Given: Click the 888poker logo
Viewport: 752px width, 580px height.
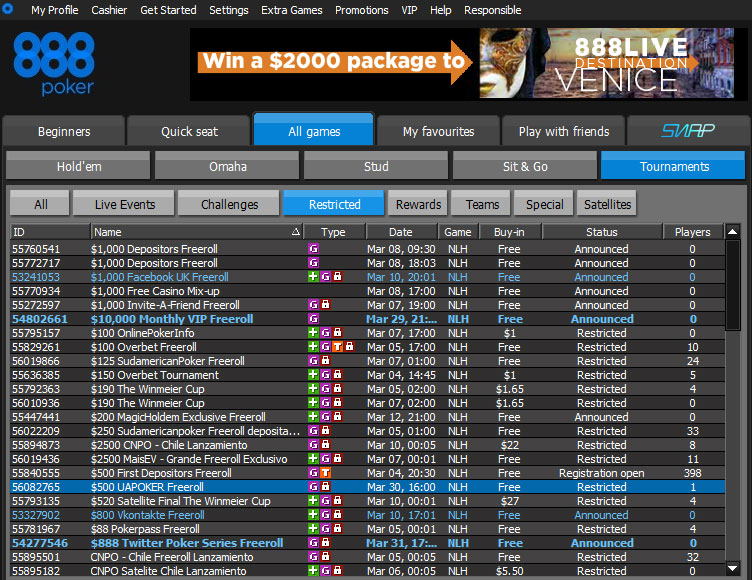Looking at the screenshot, I should tap(54, 64).
